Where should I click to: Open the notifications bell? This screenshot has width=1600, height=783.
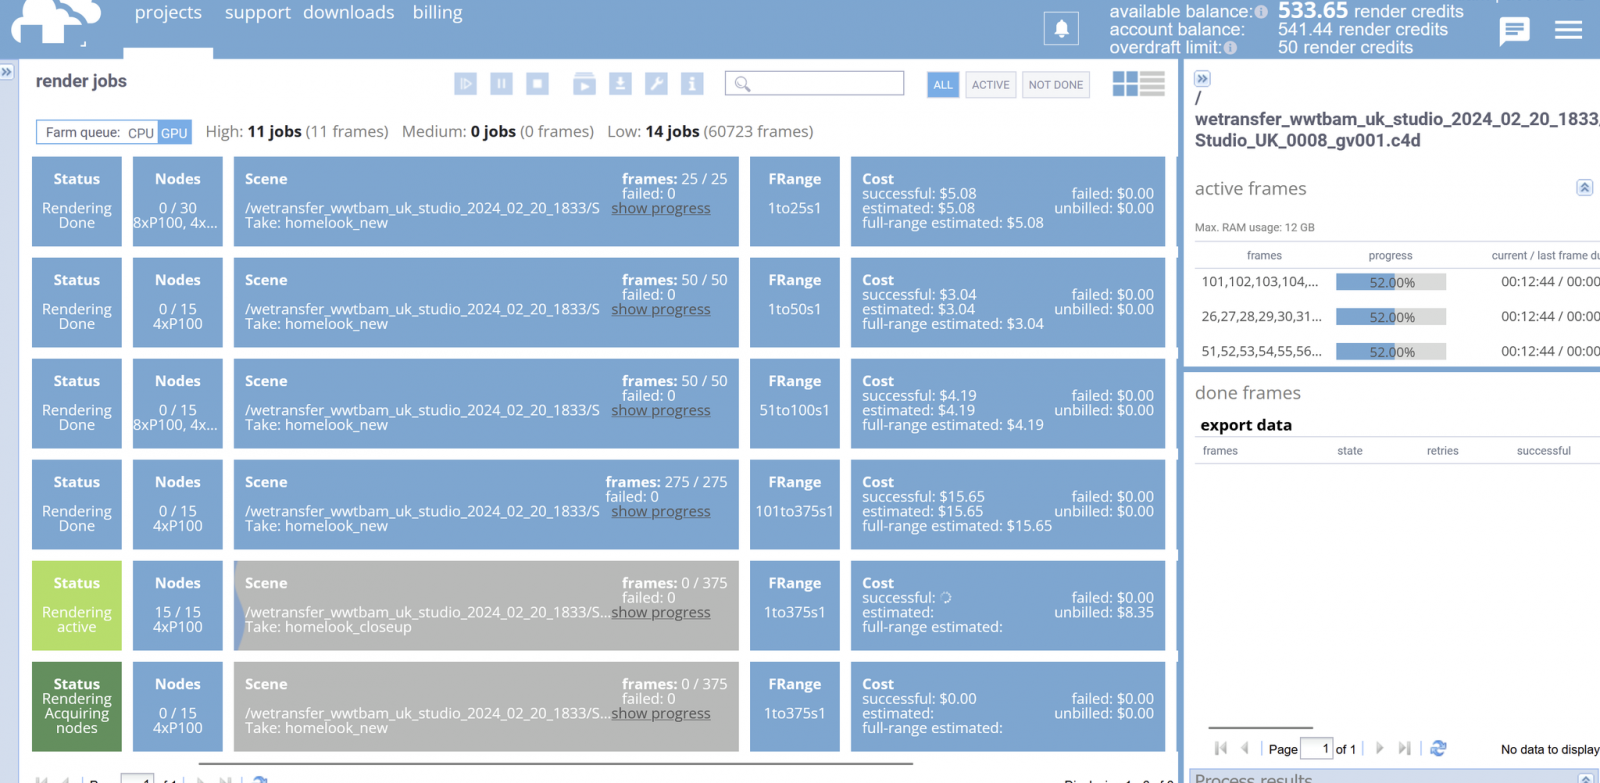pos(1061,28)
